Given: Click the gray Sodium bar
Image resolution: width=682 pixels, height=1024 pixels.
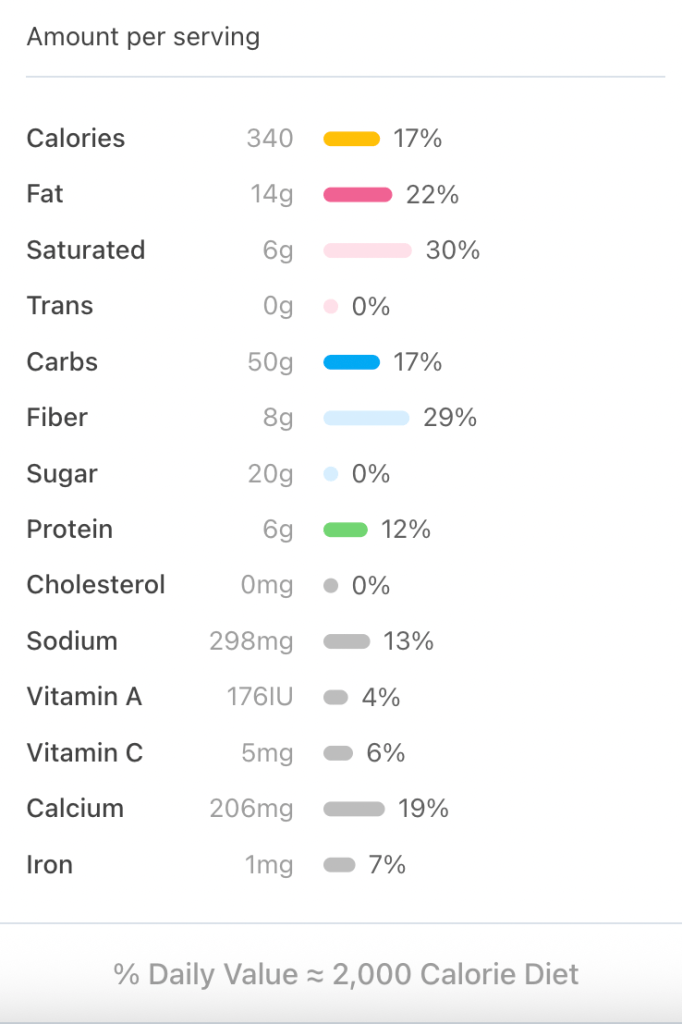Looking at the screenshot, I should 346,642.
